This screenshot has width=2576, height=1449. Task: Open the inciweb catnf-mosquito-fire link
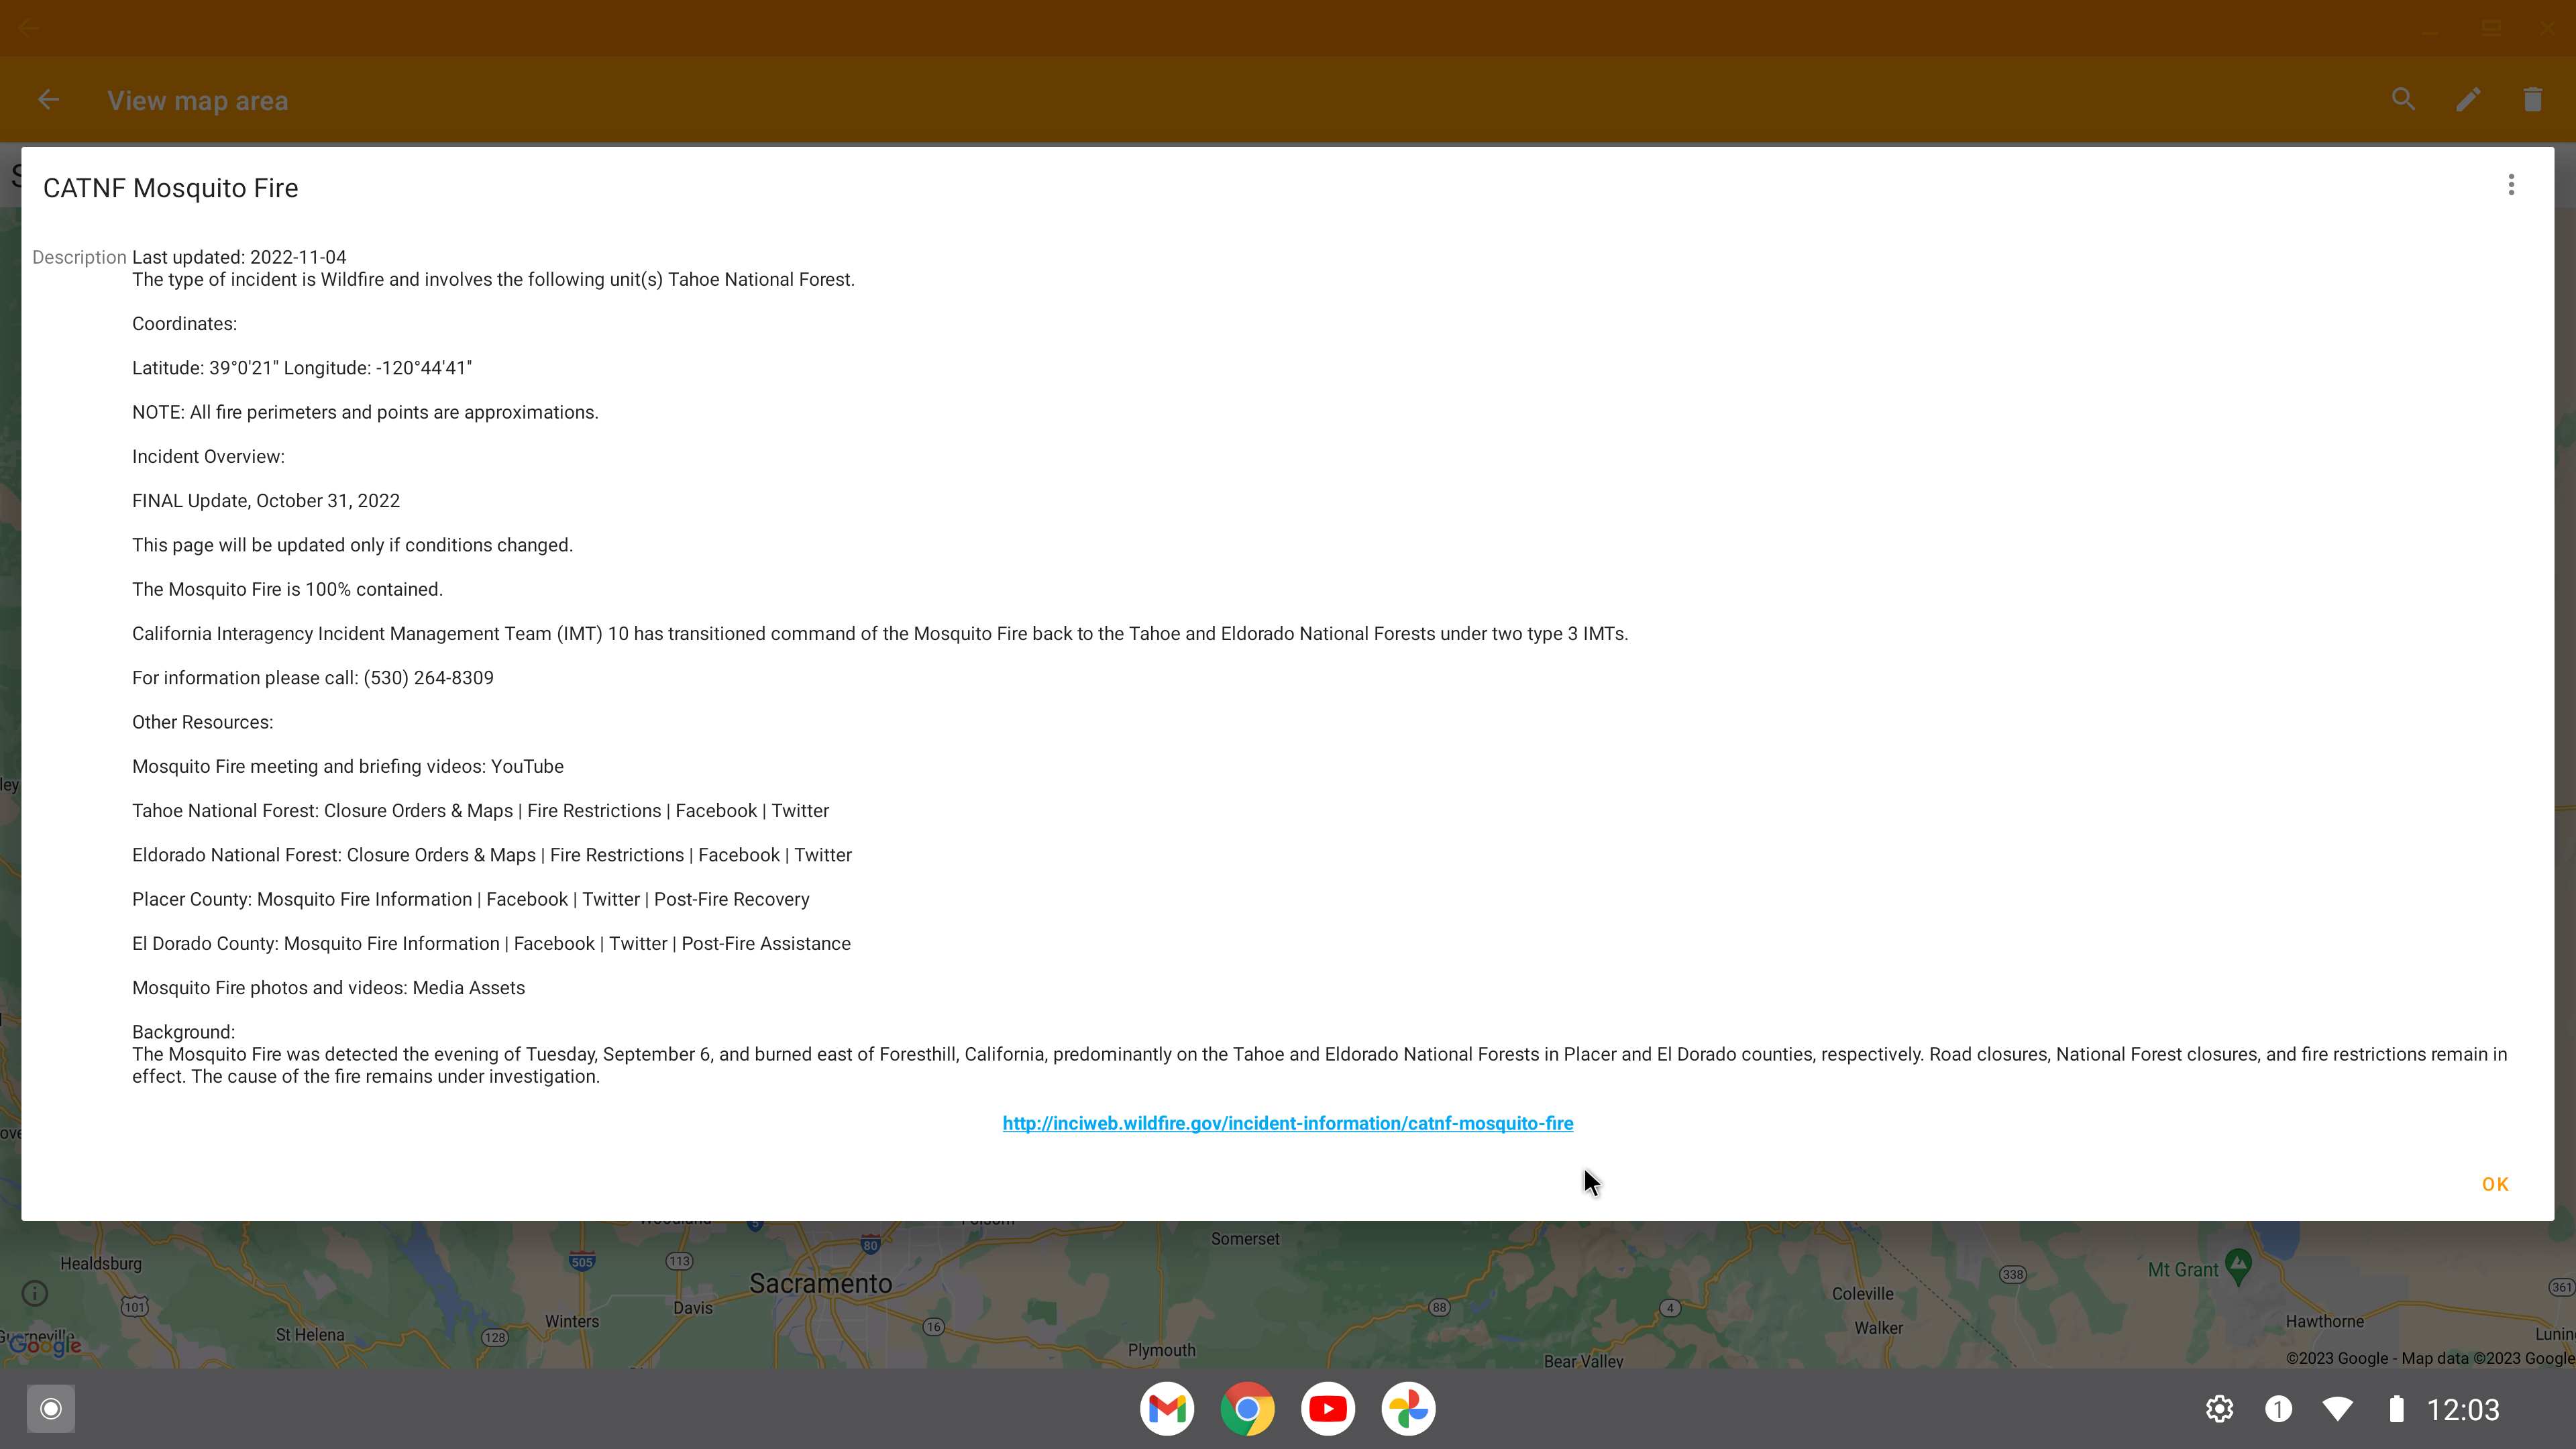pyautogui.click(x=1288, y=1123)
